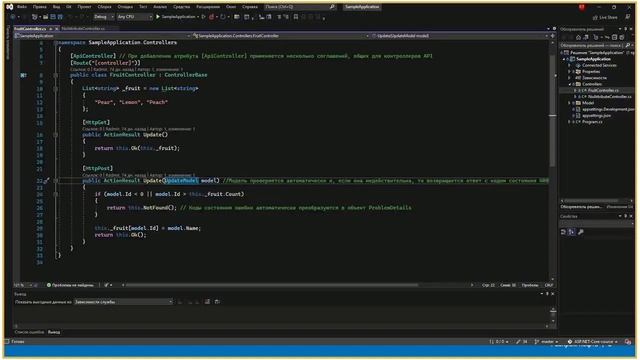
Task: Open the Update(UpdateModel model) member dropdown
Action: click(x=460, y=36)
